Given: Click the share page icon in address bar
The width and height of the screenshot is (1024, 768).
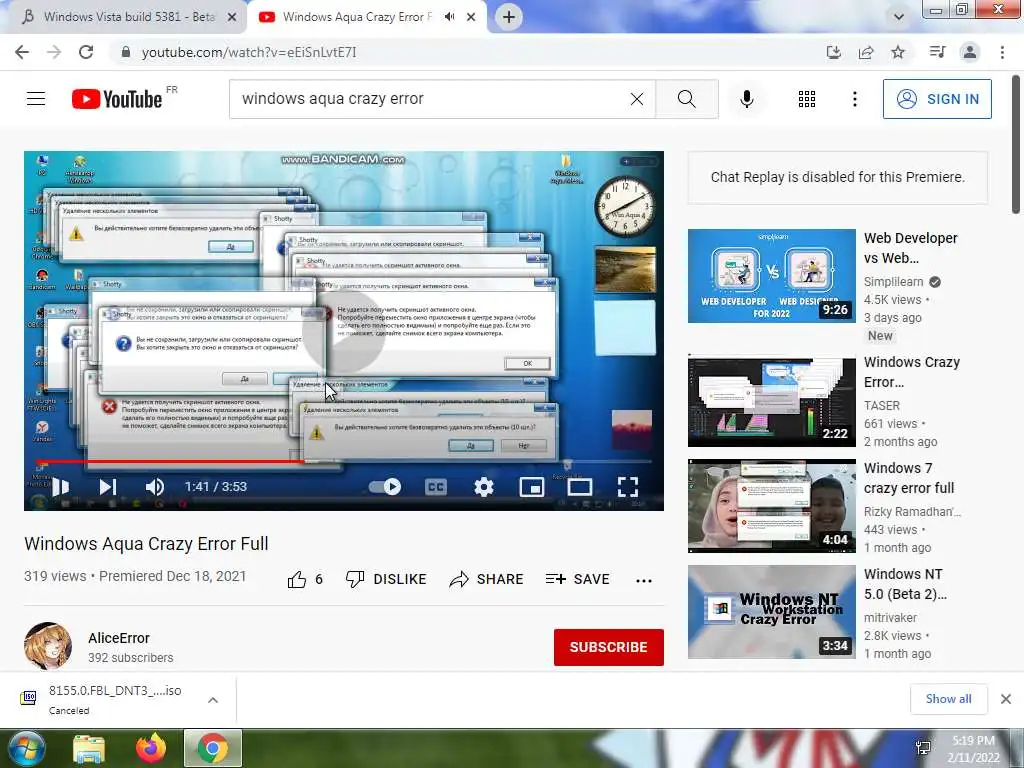Looking at the screenshot, I should click(866, 52).
